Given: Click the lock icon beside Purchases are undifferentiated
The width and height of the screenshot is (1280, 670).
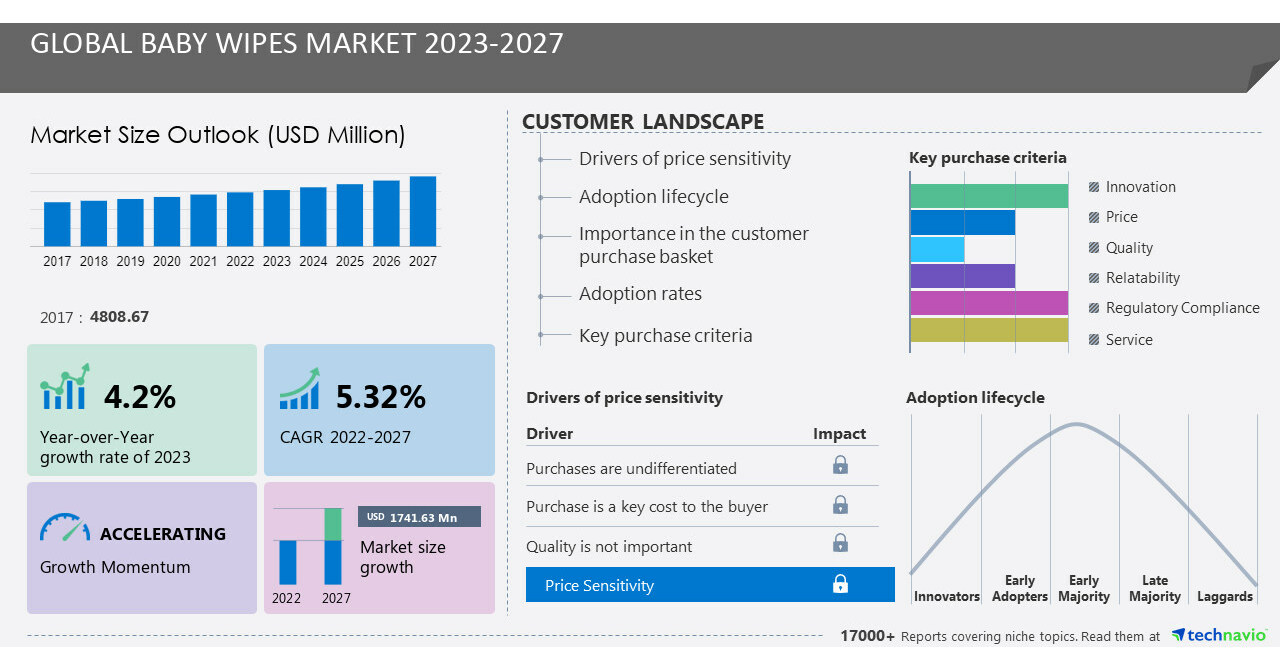Looking at the screenshot, I should pyautogui.click(x=840, y=465).
